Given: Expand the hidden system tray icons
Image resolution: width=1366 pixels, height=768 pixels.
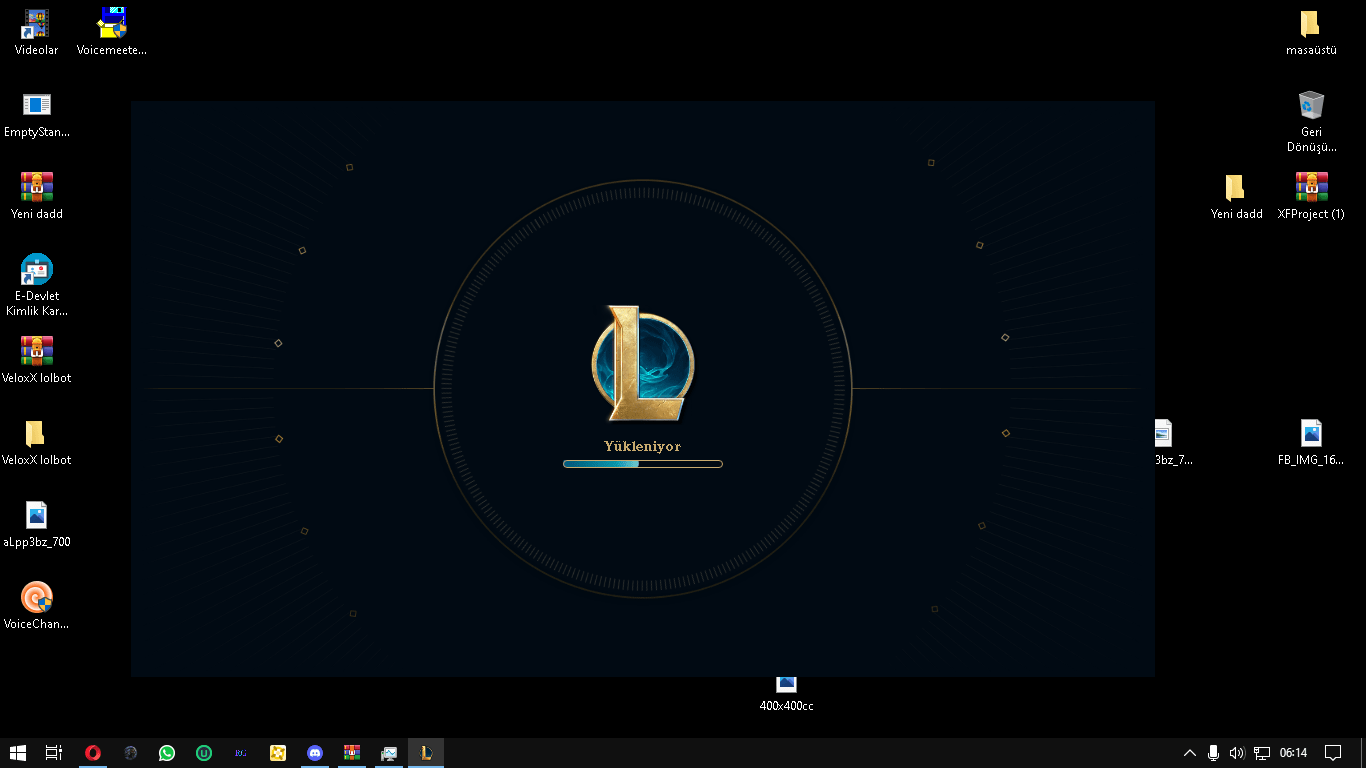Looking at the screenshot, I should click(1190, 753).
